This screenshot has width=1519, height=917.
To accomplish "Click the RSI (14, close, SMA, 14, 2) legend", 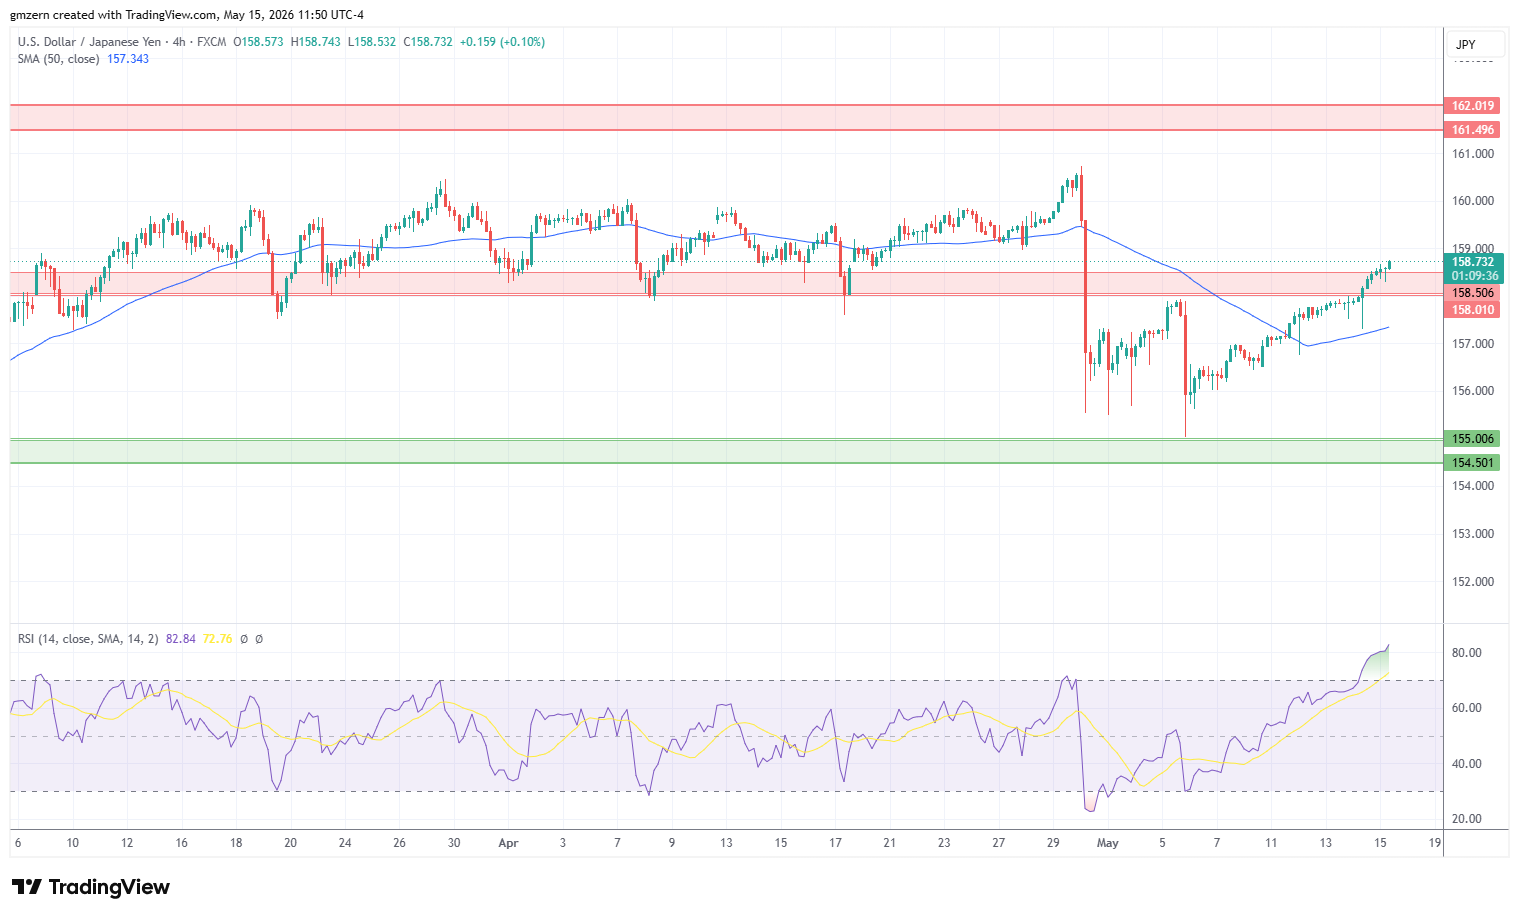I will [x=88, y=639].
